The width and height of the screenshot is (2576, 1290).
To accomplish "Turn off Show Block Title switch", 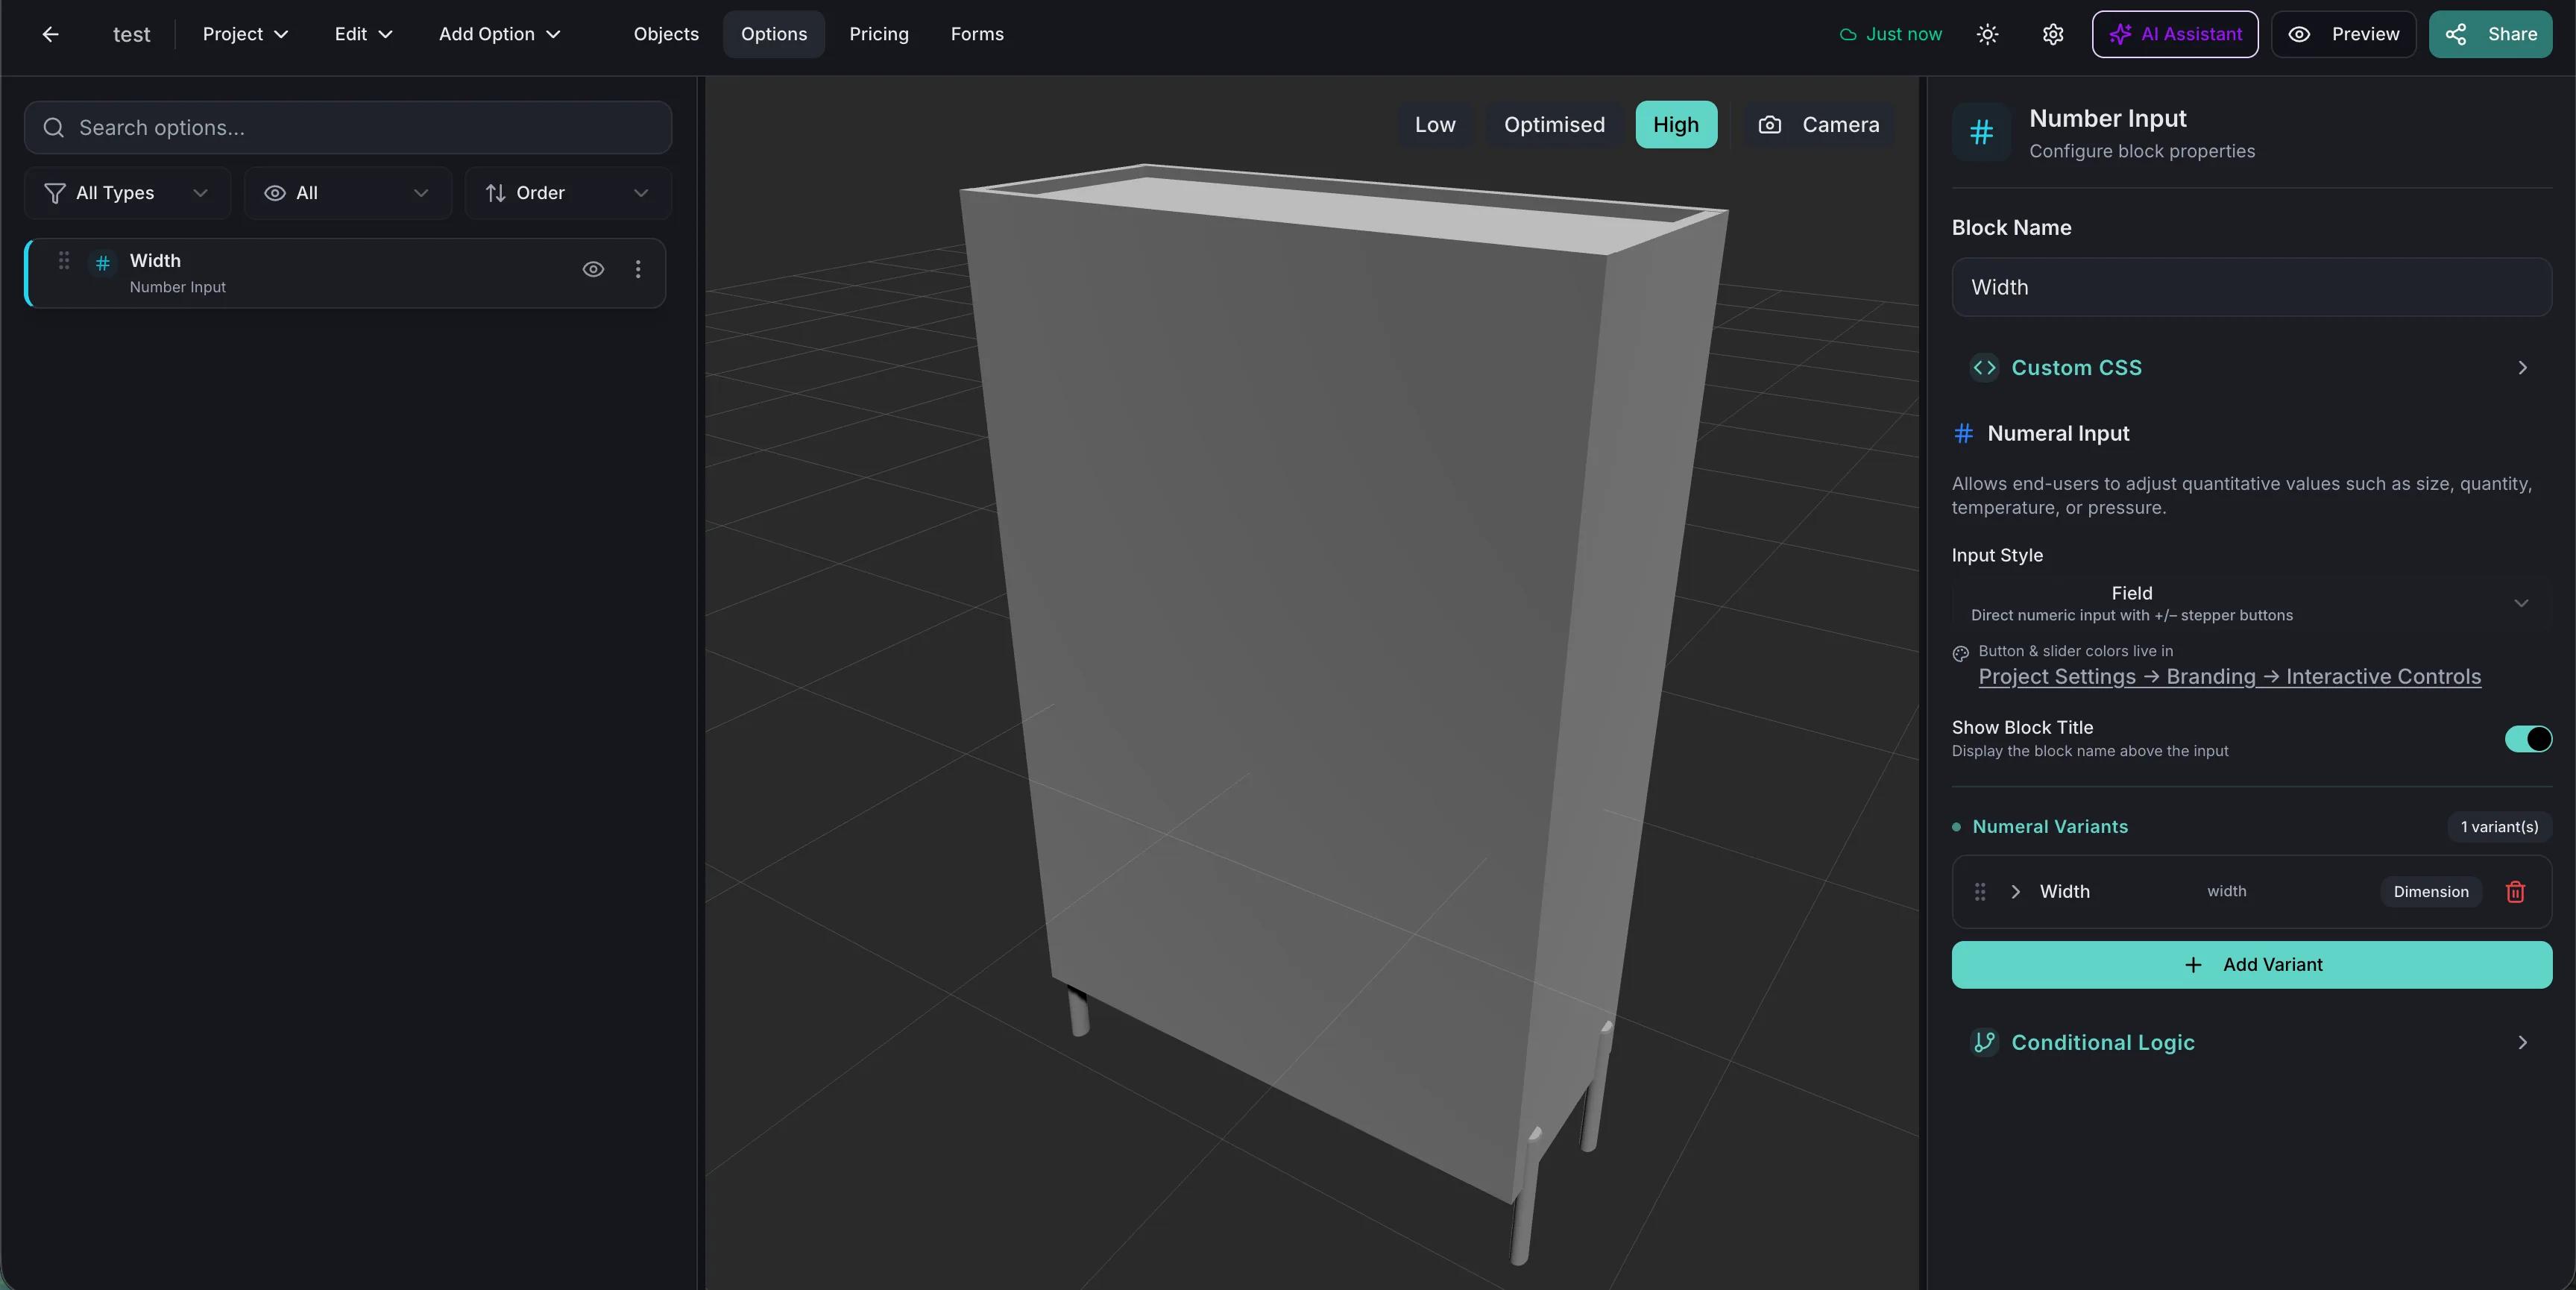I will [2528, 739].
